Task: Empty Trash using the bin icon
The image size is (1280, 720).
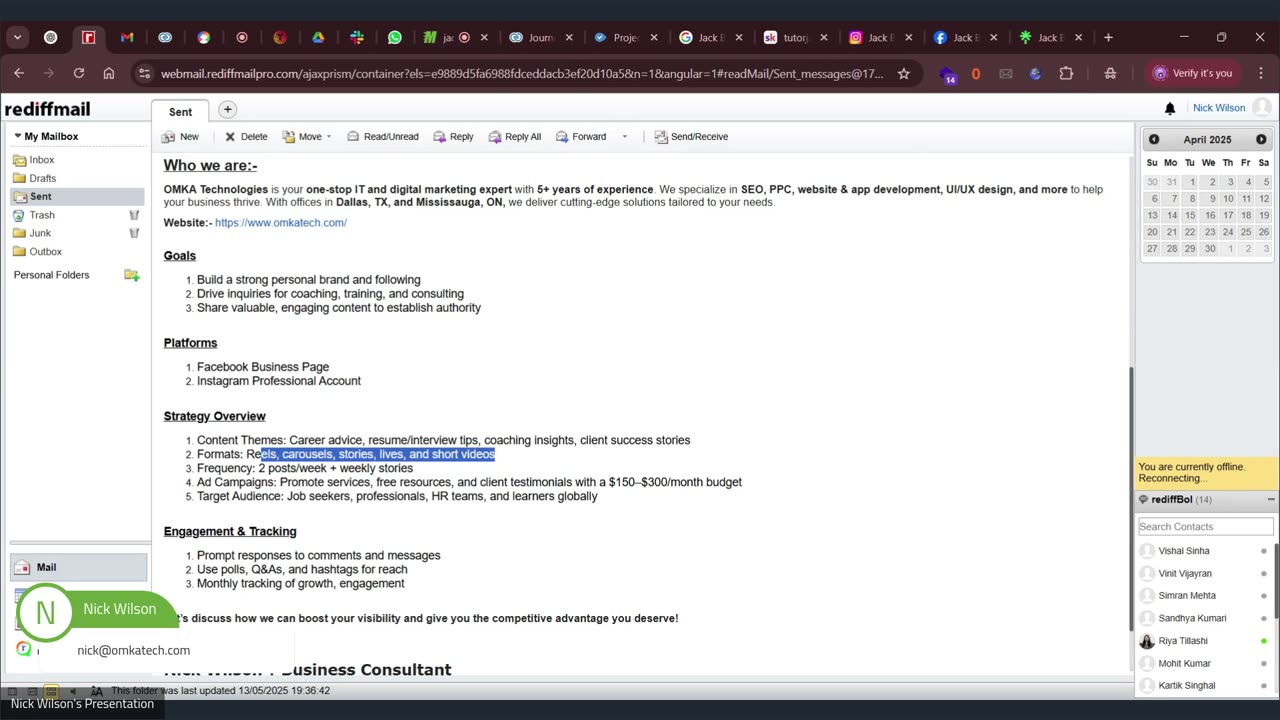Action: pyautogui.click(x=134, y=215)
